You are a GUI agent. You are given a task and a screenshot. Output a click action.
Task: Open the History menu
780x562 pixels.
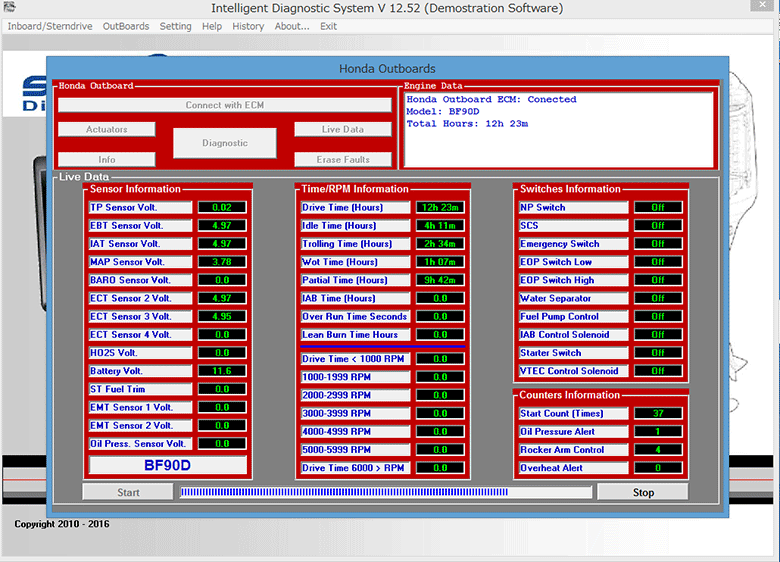248,26
